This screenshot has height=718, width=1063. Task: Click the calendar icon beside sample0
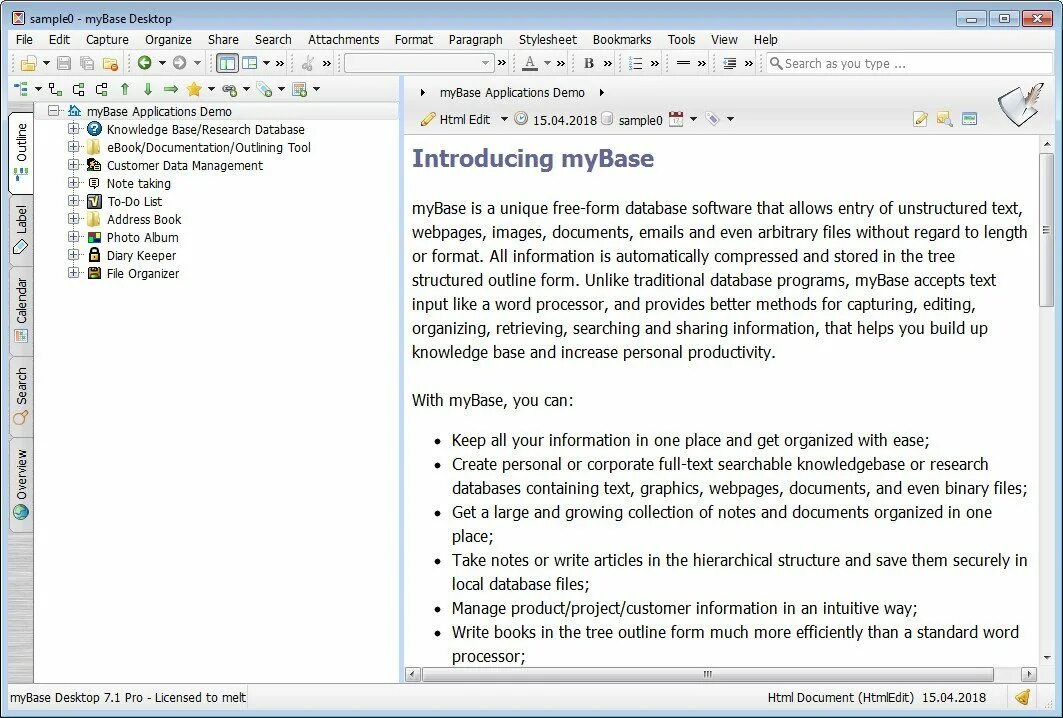[x=676, y=119]
